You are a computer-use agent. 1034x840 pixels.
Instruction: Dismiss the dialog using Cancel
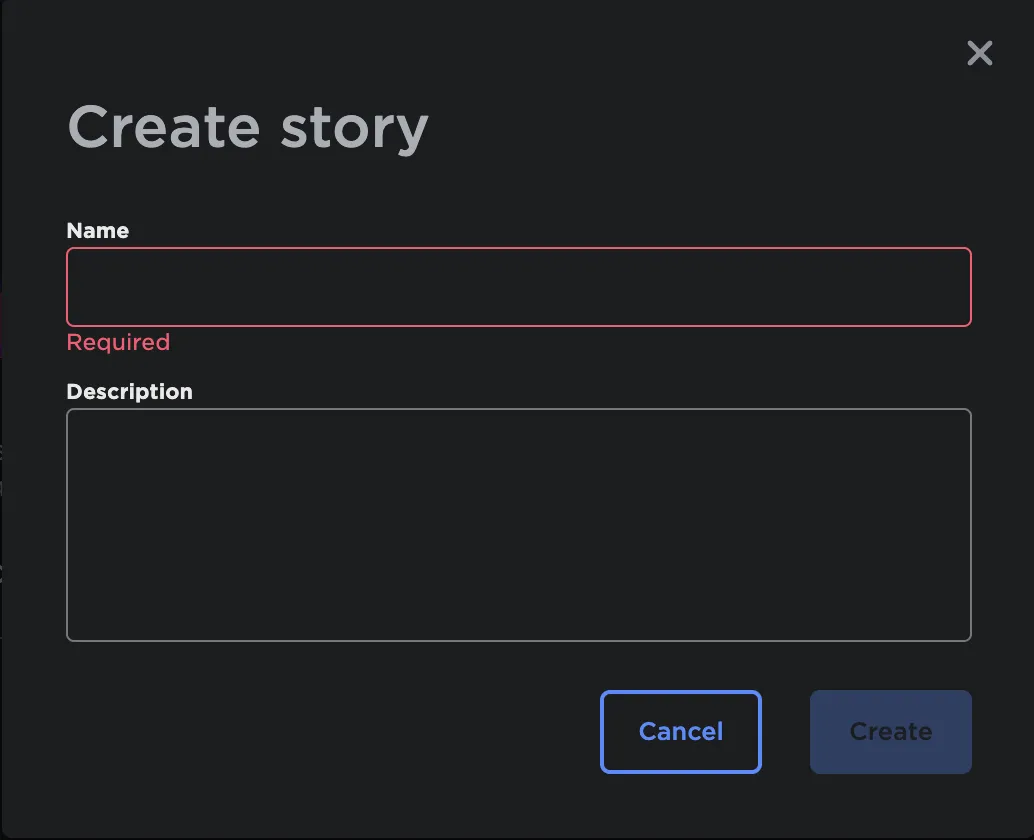pos(680,732)
